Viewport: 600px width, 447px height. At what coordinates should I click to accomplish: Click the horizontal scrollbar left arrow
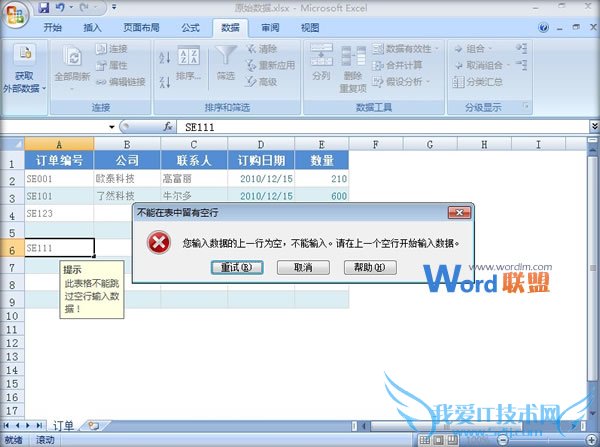pos(364,426)
